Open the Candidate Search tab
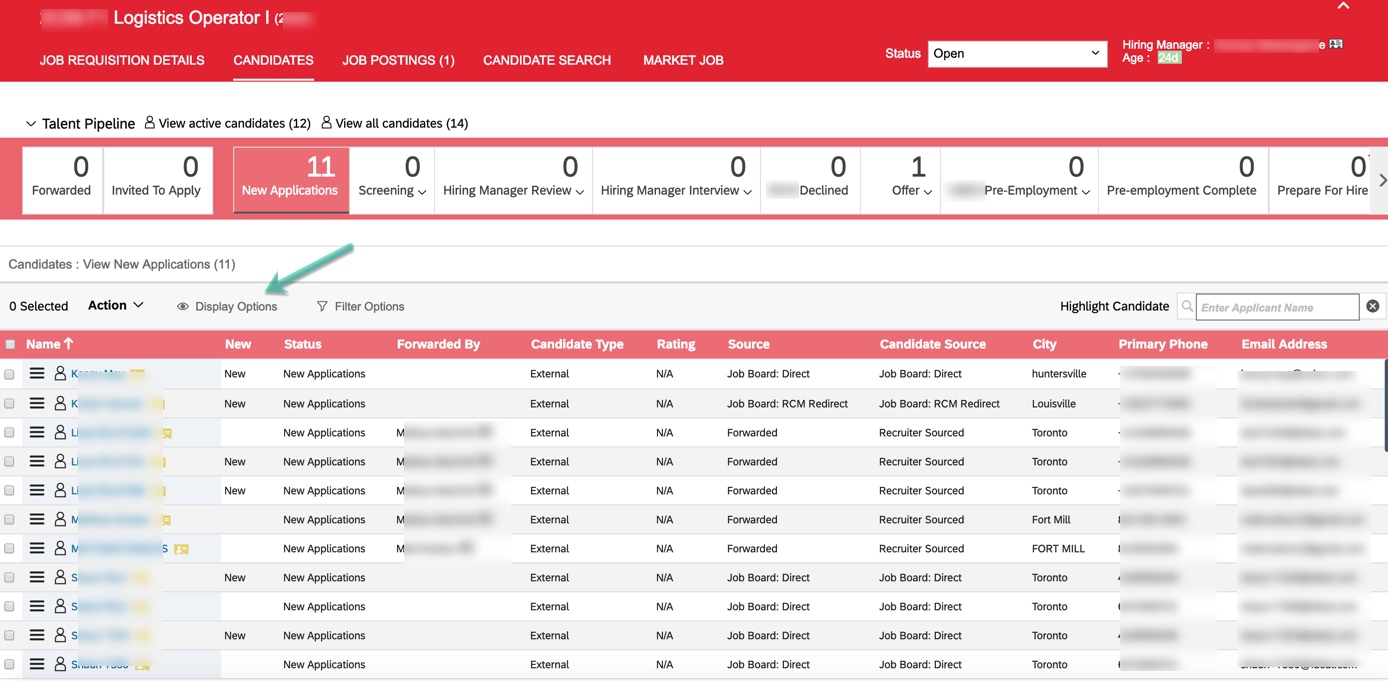The width and height of the screenshot is (1388, 681). tap(546, 60)
